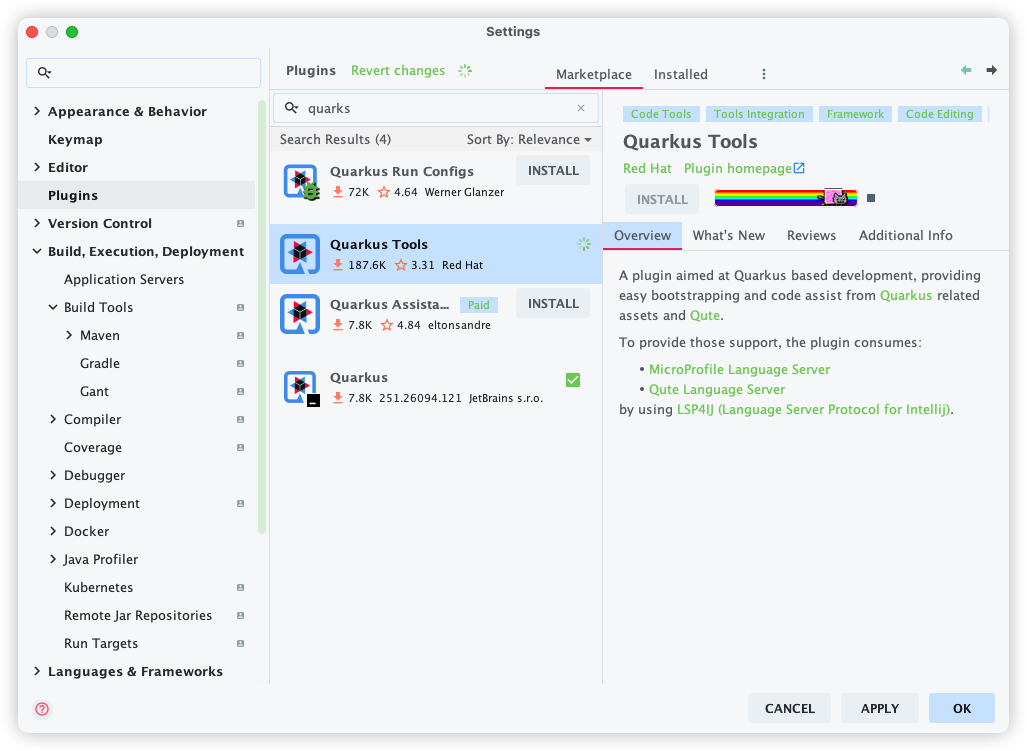Click the project-level icon next to Deployment
1027x751 pixels.
(x=240, y=504)
